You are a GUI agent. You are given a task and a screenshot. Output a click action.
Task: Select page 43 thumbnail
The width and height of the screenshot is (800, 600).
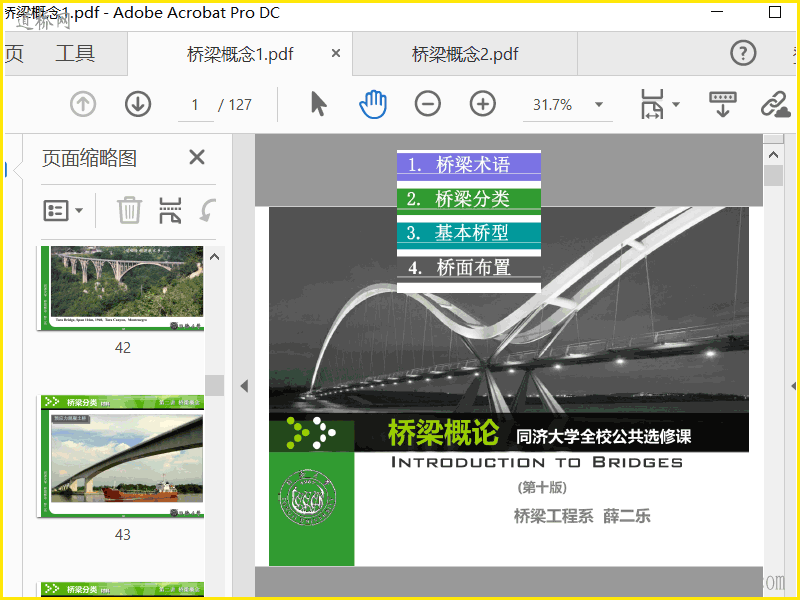coord(122,456)
